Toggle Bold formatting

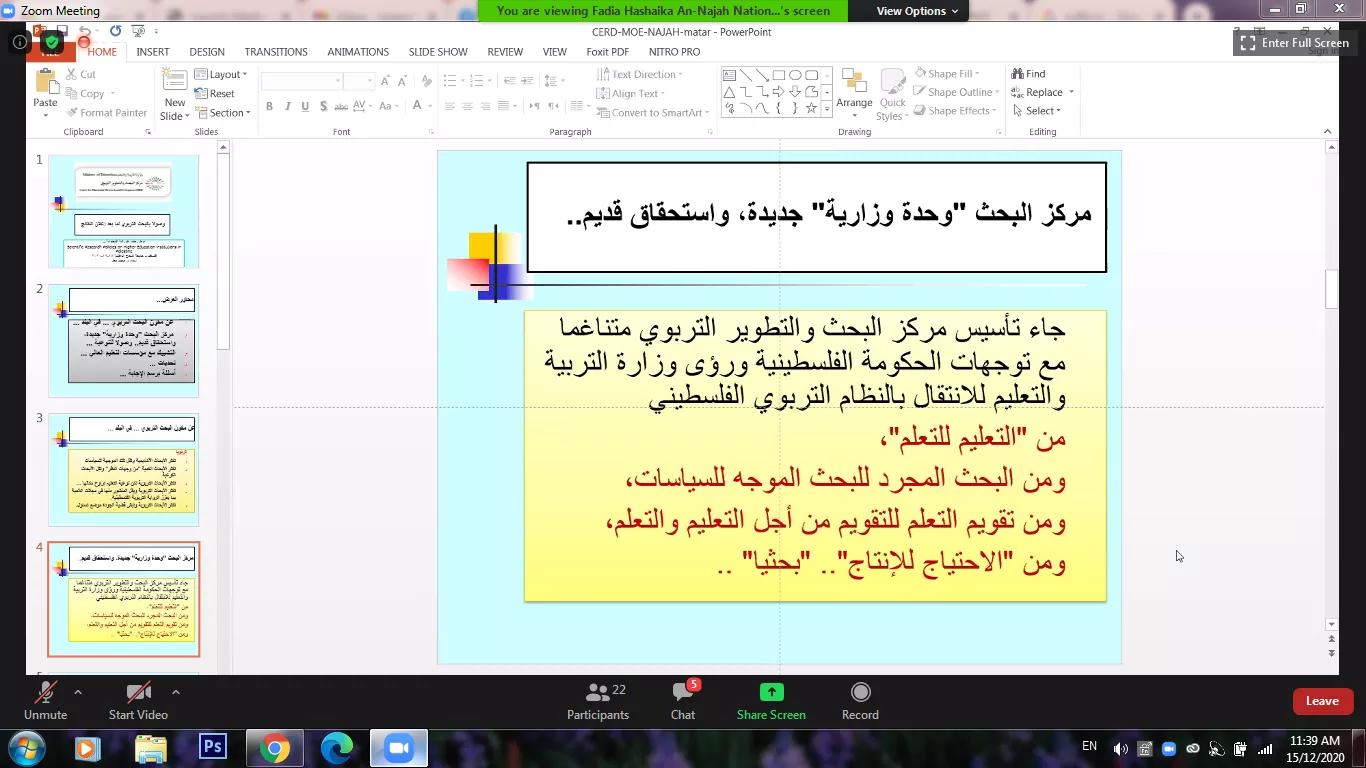(x=269, y=107)
